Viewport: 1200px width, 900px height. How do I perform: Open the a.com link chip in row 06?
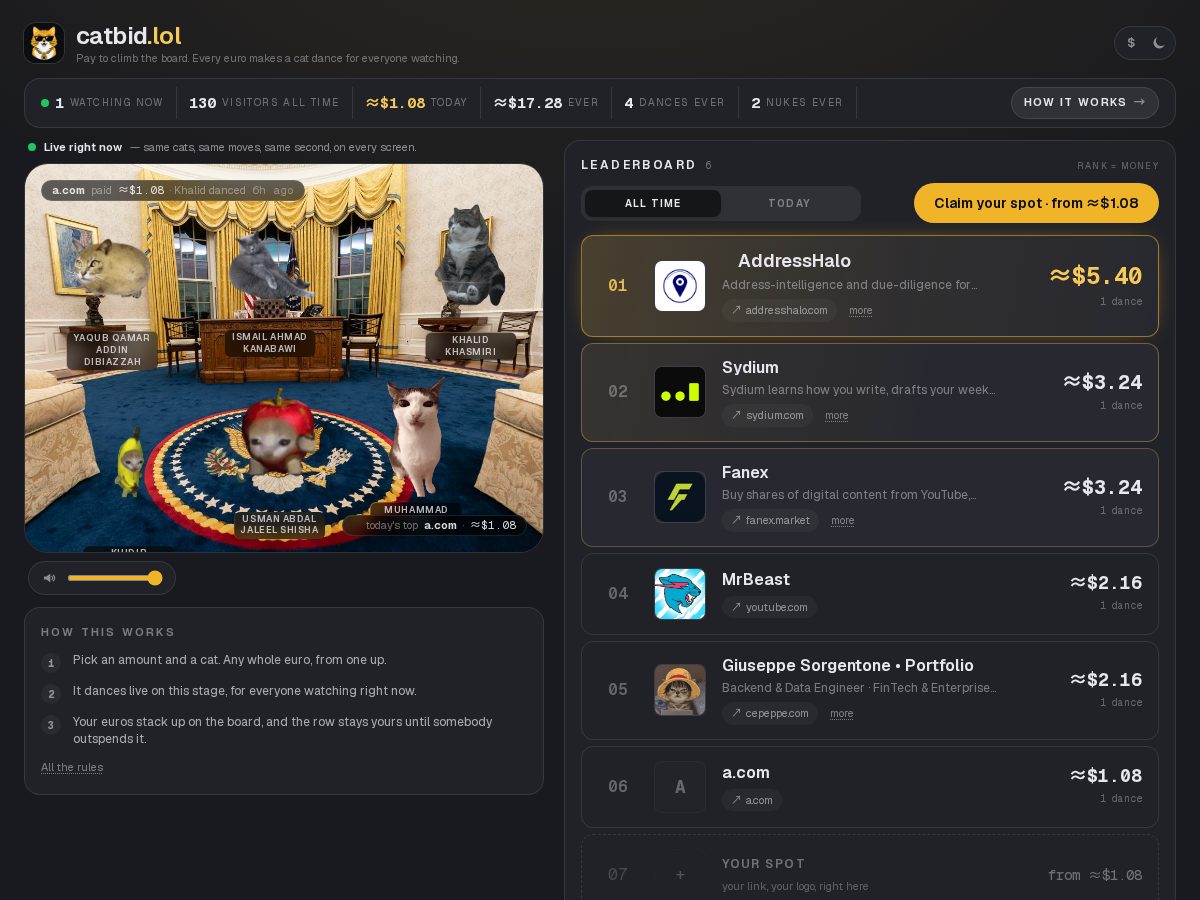click(752, 800)
